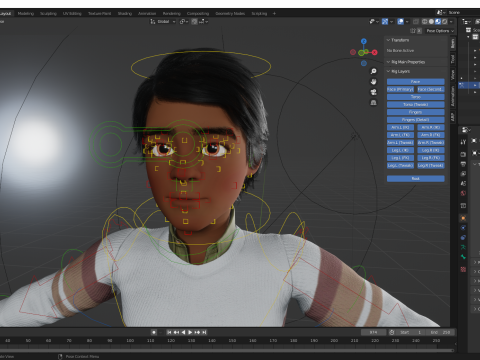The width and height of the screenshot is (480, 360).
Task: Switch perspective/orthographic with the grid icon
Action: pos(374,103)
